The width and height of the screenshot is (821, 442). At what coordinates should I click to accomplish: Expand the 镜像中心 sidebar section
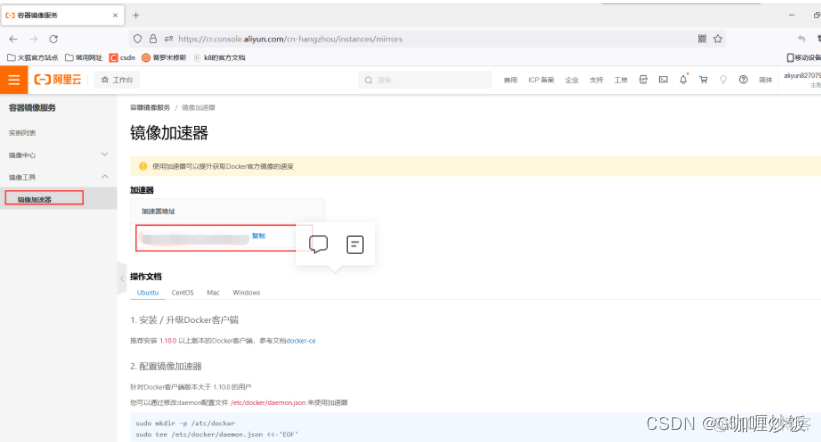(58, 155)
